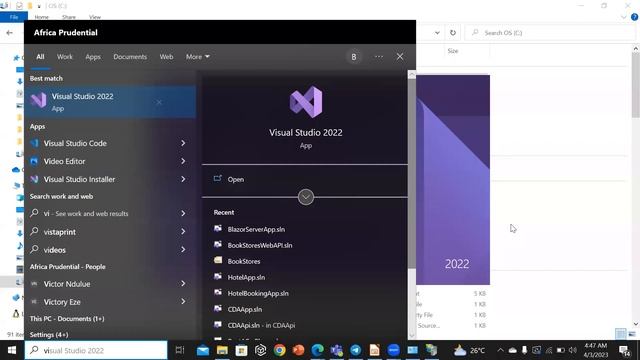Open address bar history dropdown in Explorer
This screenshot has height=360, width=640.
pyautogui.click(x=437, y=33)
